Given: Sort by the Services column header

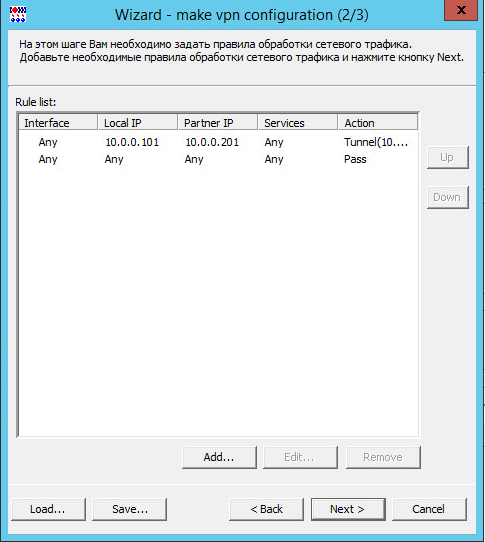Looking at the screenshot, I should 298,123.
